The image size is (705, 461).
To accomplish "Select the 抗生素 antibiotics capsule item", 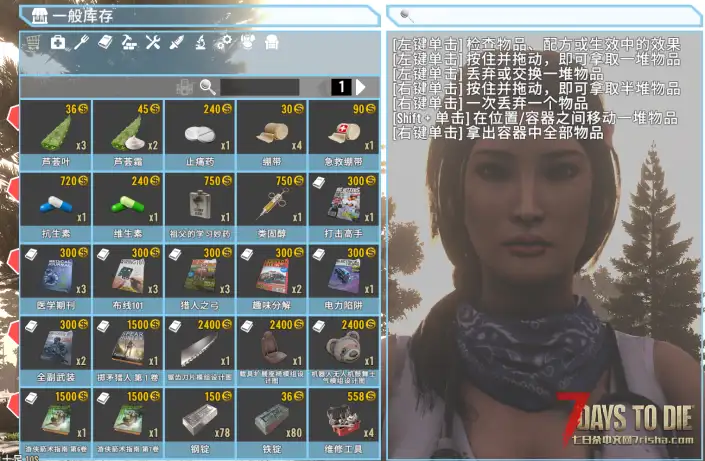I will pos(56,207).
